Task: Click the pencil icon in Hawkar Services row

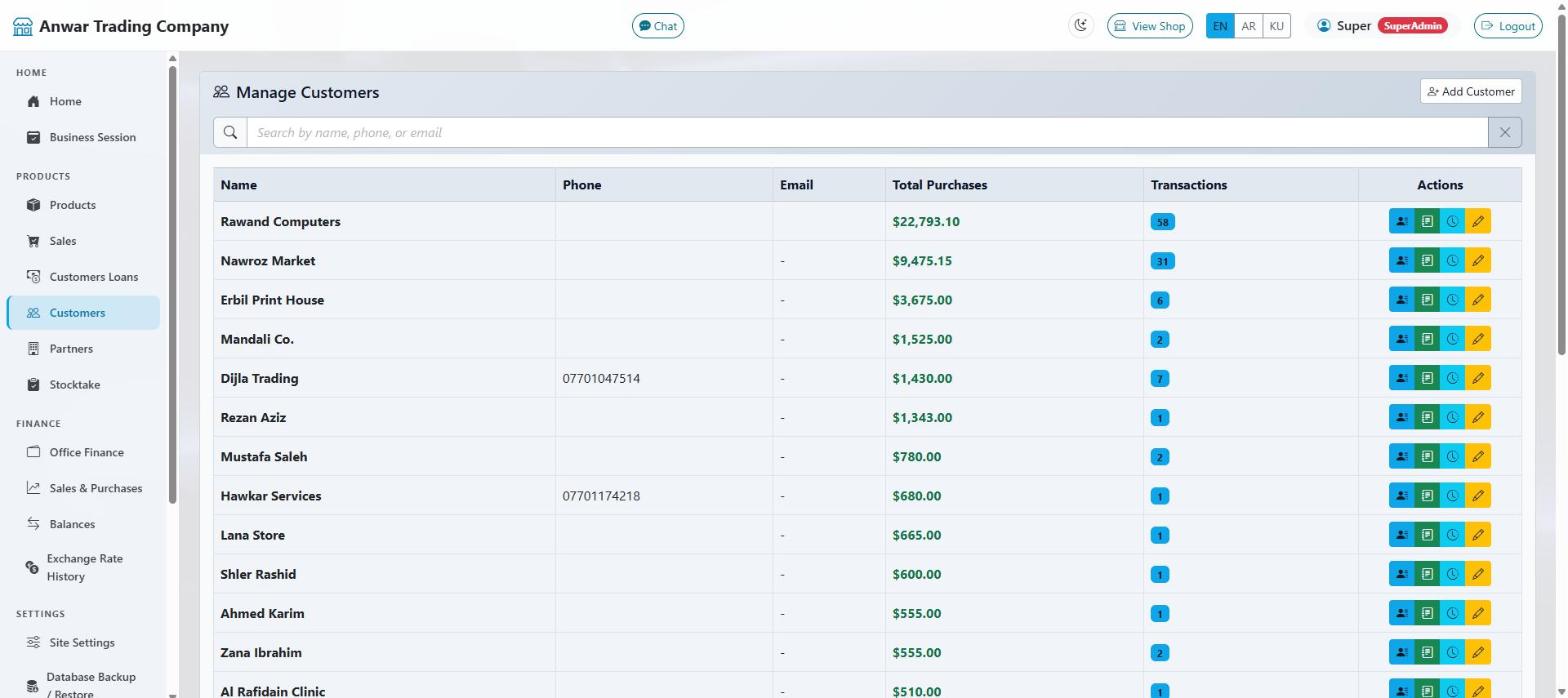Action: (x=1478, y=496)
